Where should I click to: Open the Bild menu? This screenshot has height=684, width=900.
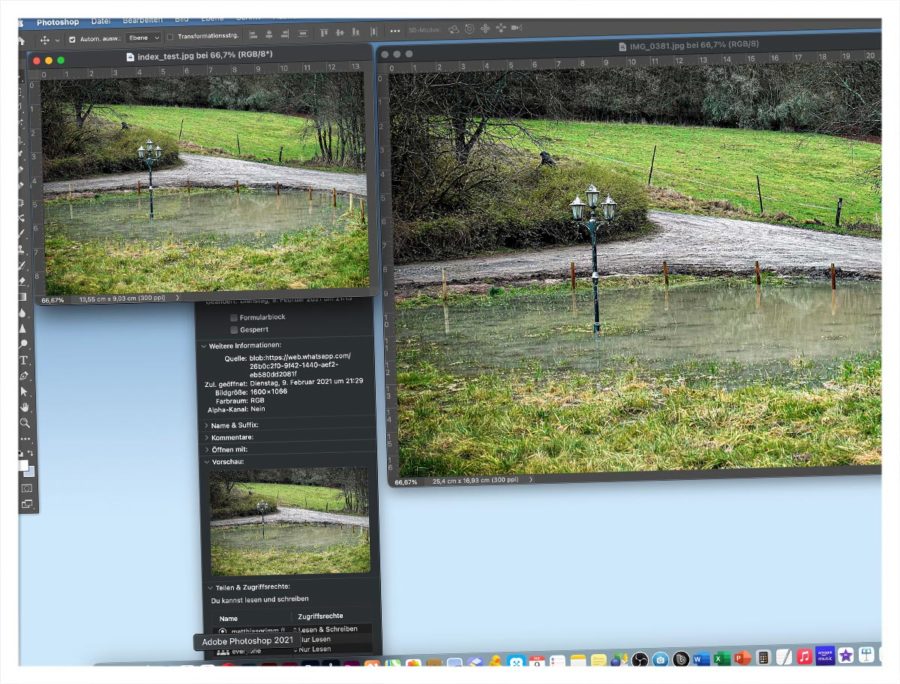(181, 20)
